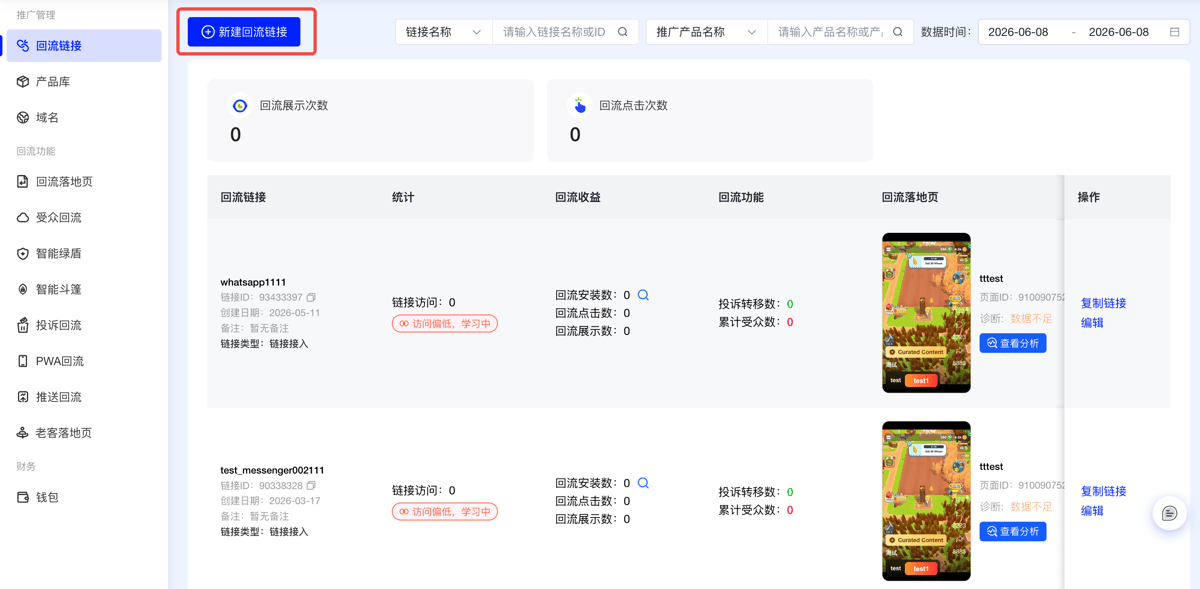Click landing page thumbnail in whatsapp1111 row

[926, 313]
